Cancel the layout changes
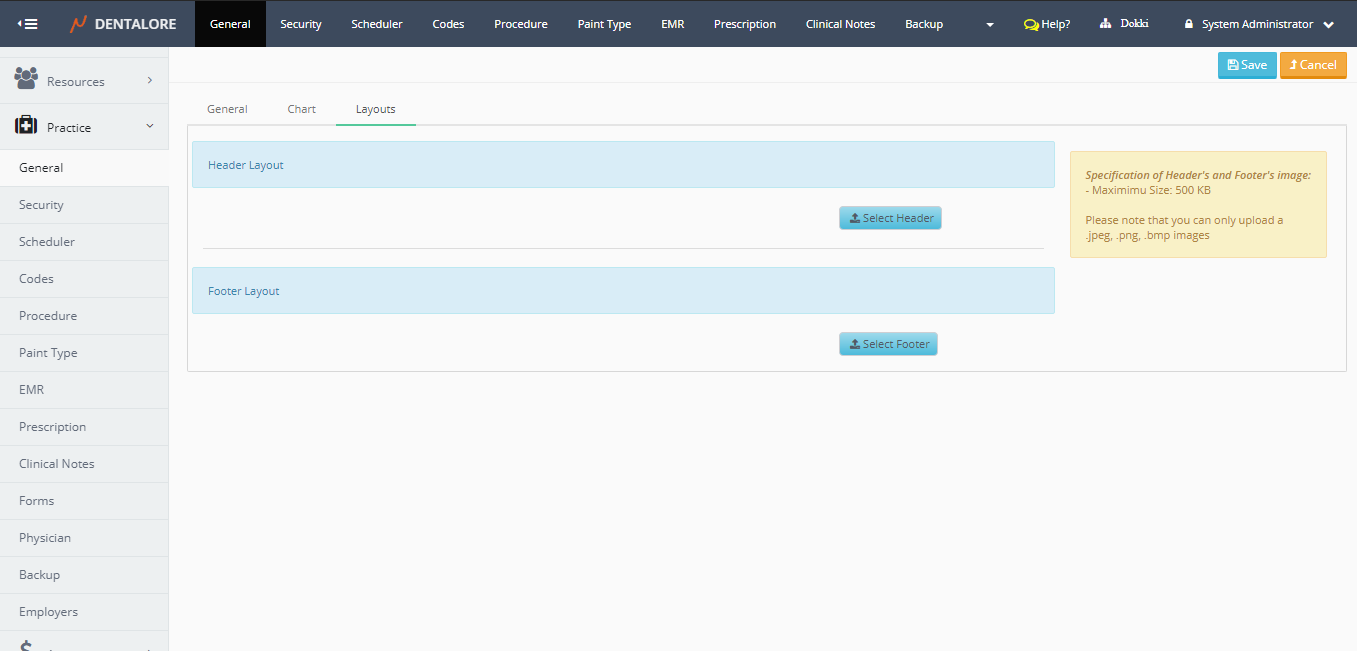1357x651 pixels. [1312, 65]
